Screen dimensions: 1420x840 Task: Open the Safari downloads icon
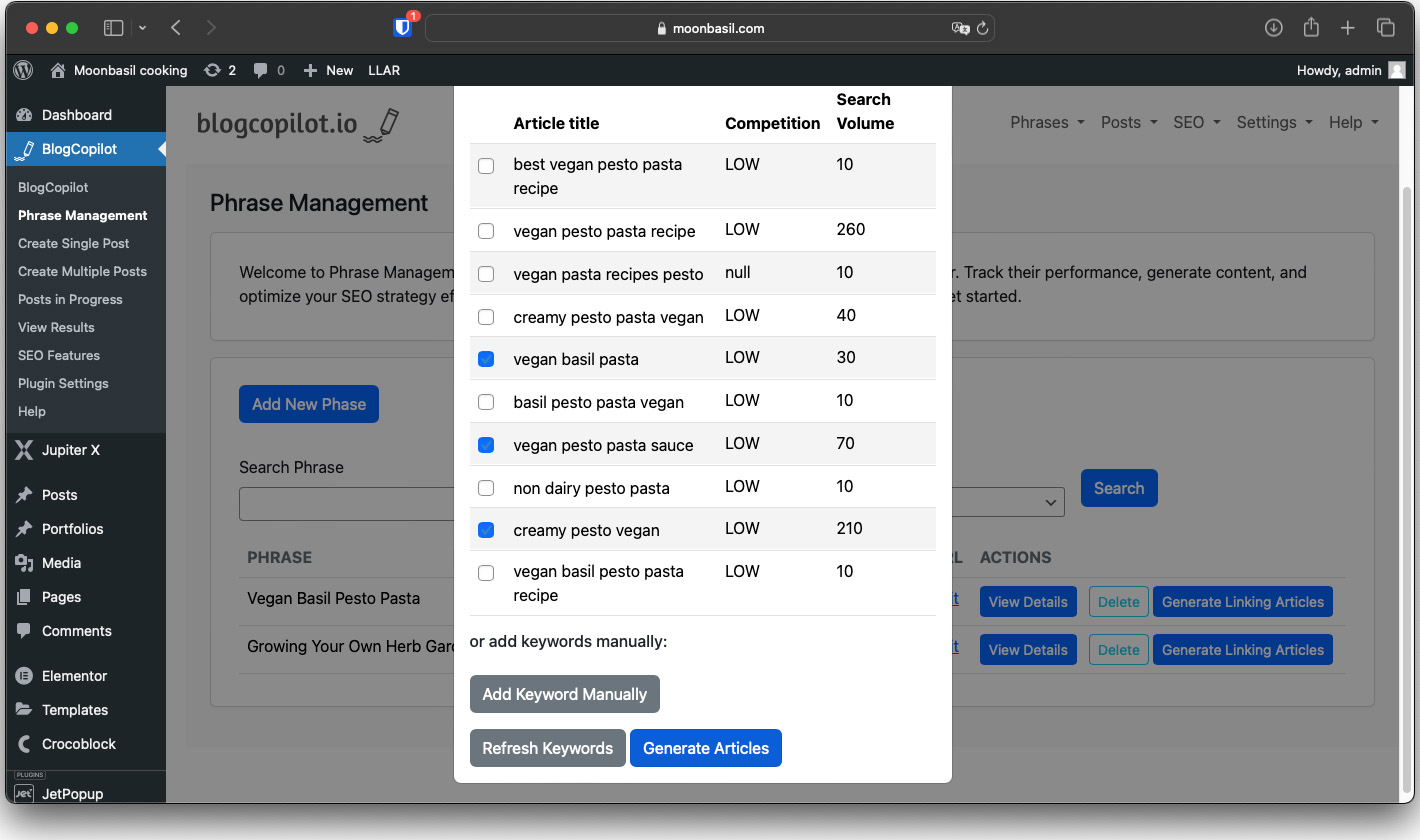pos(1274,28)
